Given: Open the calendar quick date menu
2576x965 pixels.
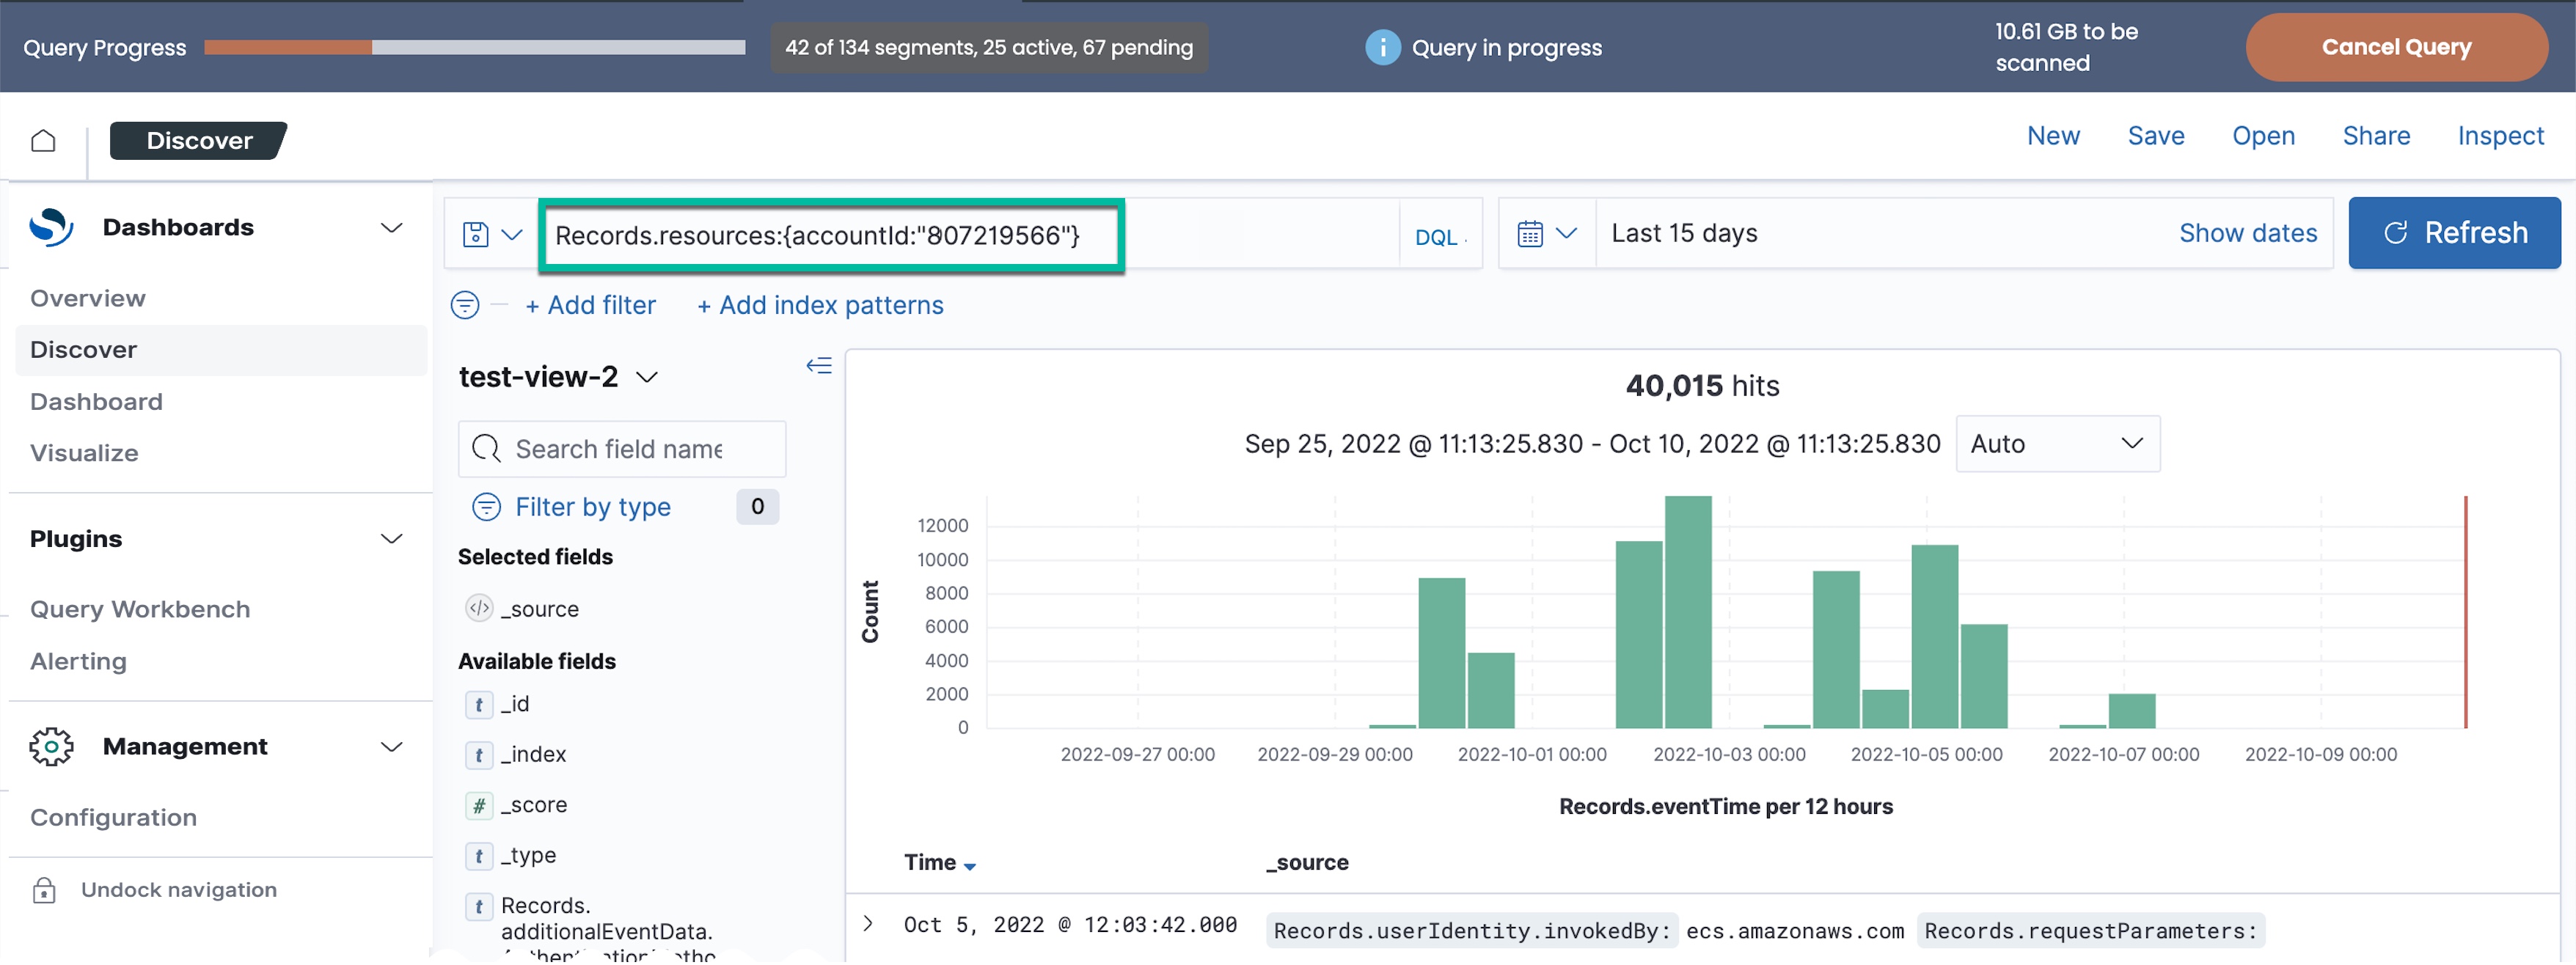Looking at the screenshot, I should [x=1546, y=234].
